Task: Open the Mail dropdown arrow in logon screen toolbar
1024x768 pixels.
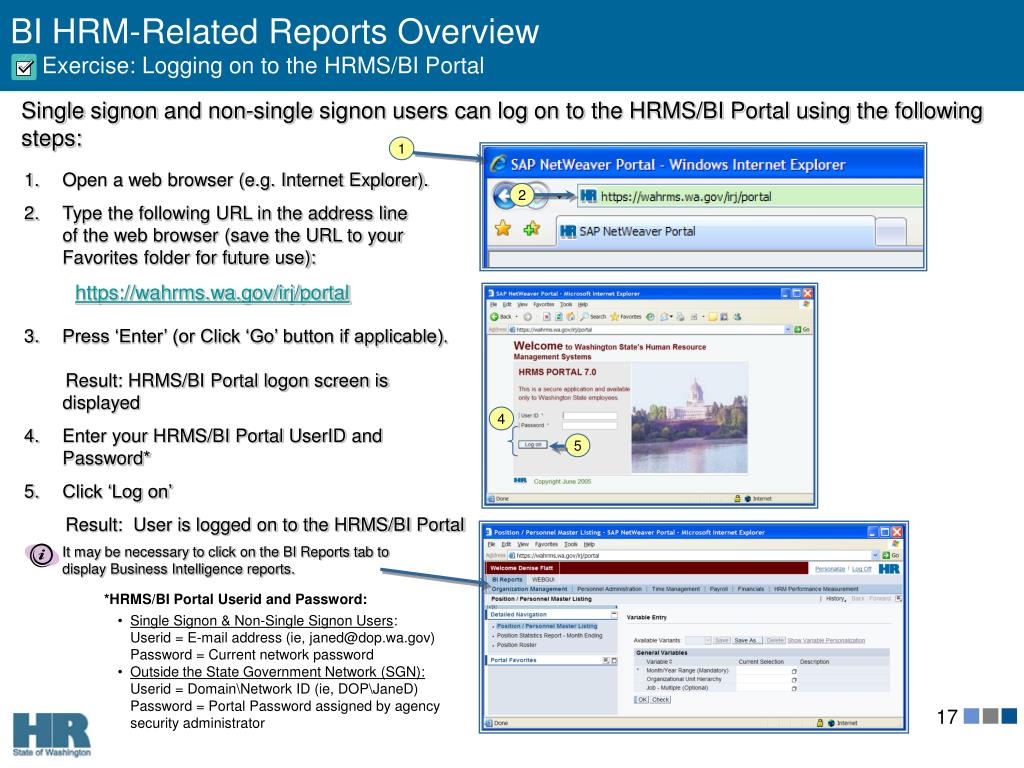Action: [x=671, y=317]
